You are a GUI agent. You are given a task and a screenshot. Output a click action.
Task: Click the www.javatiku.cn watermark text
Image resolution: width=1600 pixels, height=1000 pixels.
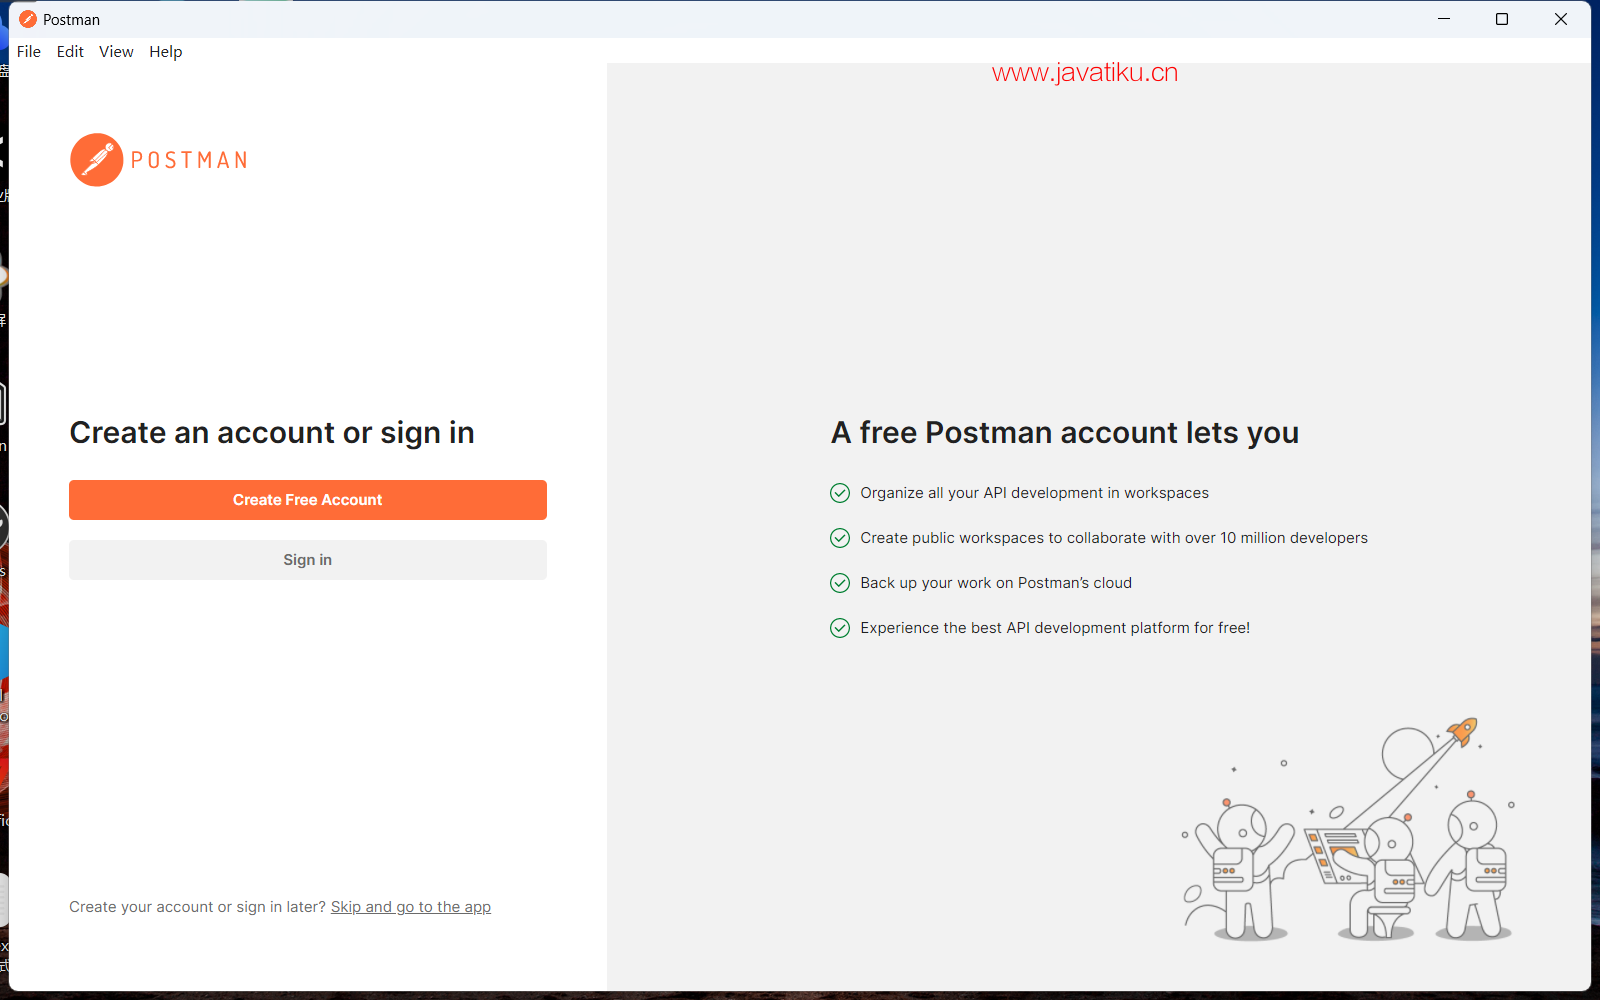pos(1085,73)
